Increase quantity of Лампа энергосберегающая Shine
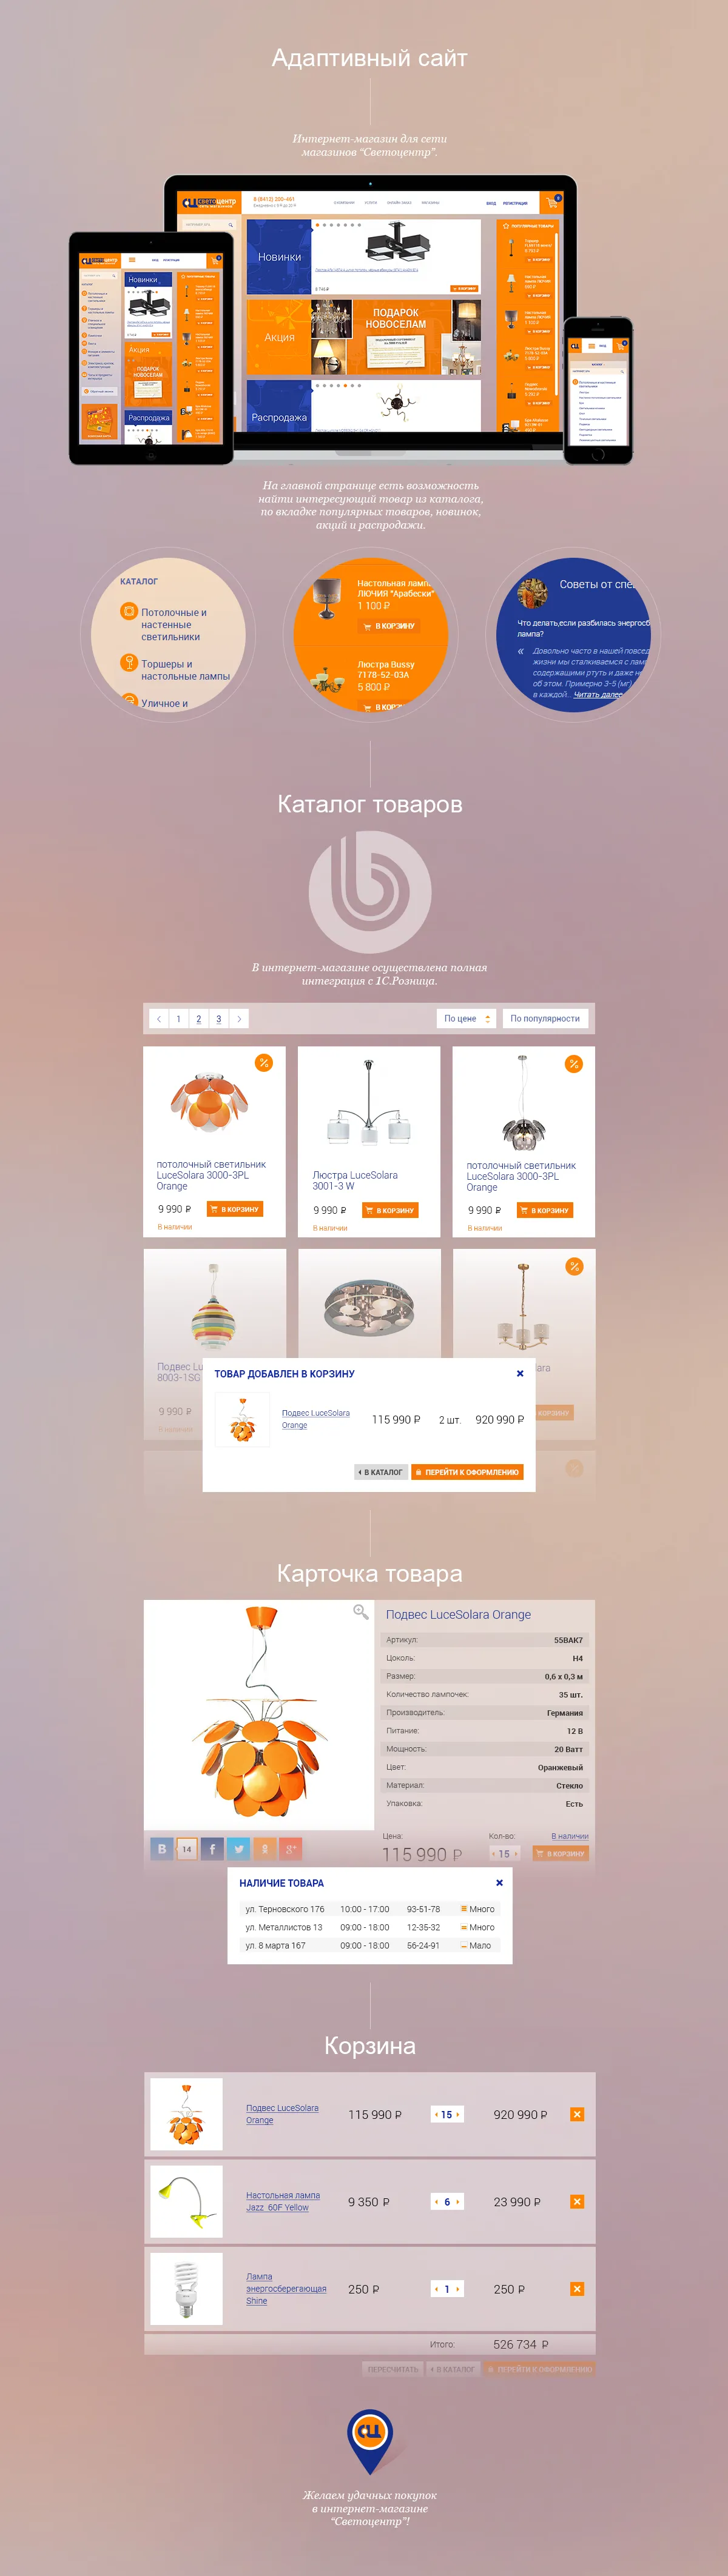Image resolution: width=728 pixels, height=2576 pixels. pos(459,2289)
